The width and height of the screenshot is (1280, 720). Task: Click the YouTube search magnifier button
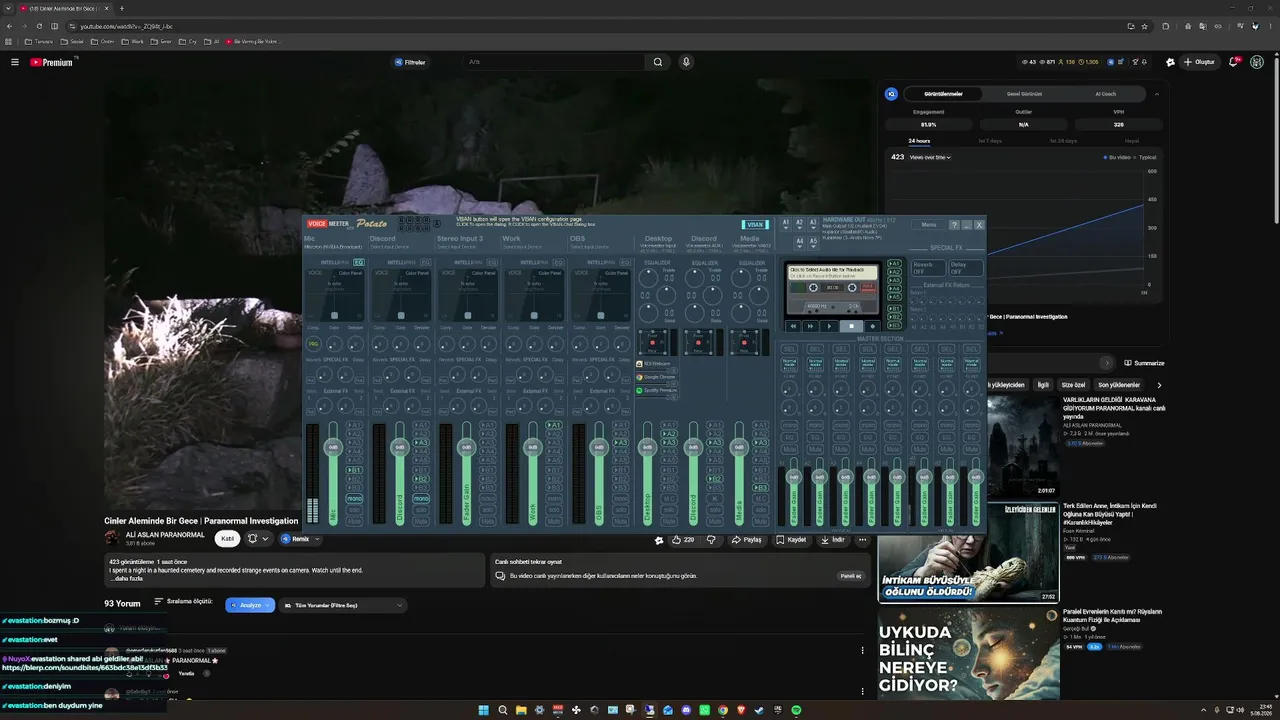click(658, 62)
